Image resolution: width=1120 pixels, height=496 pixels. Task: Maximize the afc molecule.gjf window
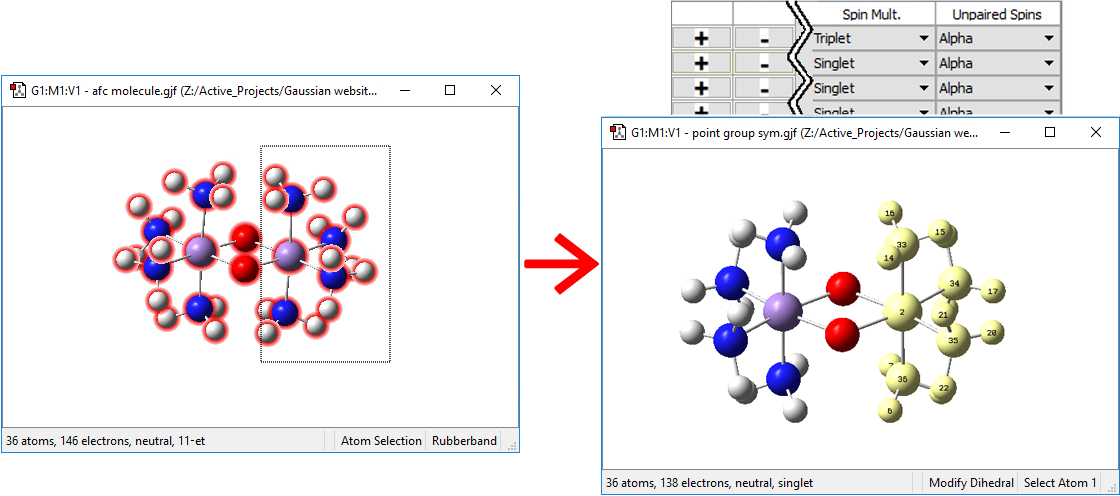click(x=450, y=90)
